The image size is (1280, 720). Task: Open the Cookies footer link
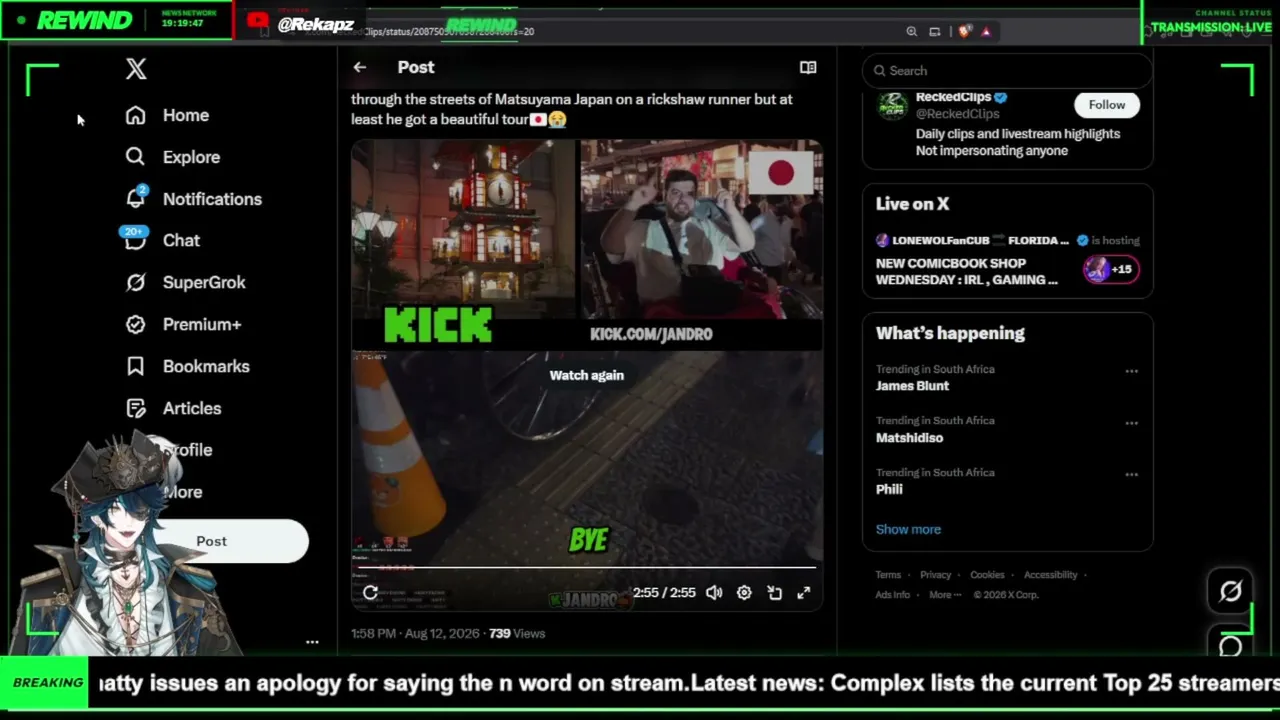[987, 575]
